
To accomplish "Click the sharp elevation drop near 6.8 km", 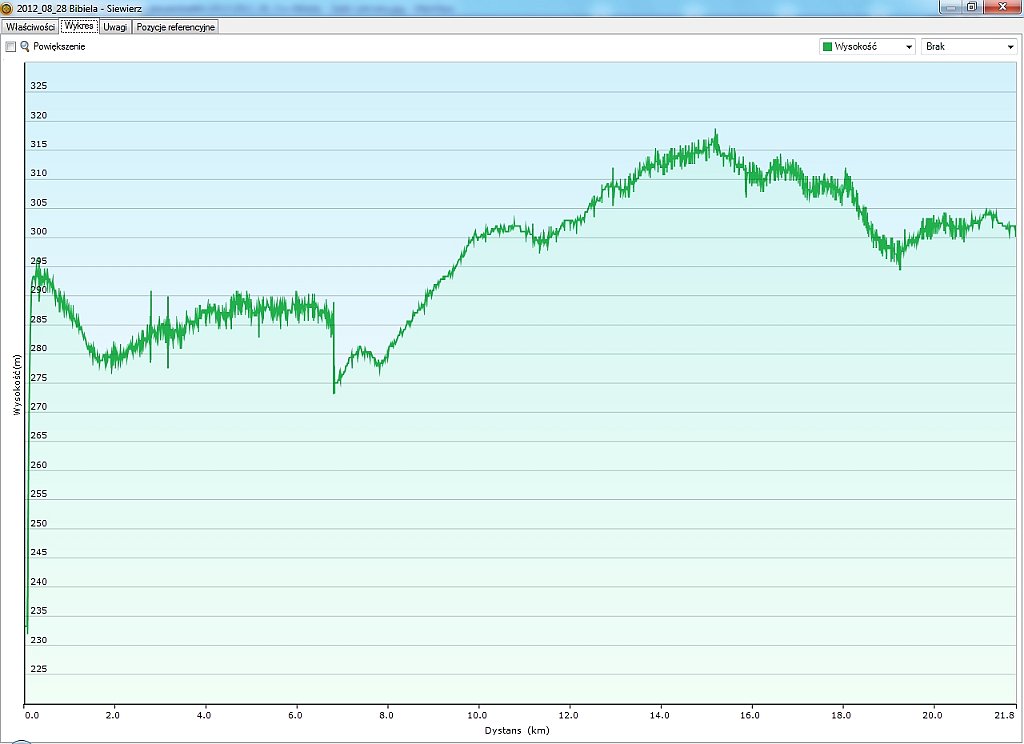I will (334, 385).
